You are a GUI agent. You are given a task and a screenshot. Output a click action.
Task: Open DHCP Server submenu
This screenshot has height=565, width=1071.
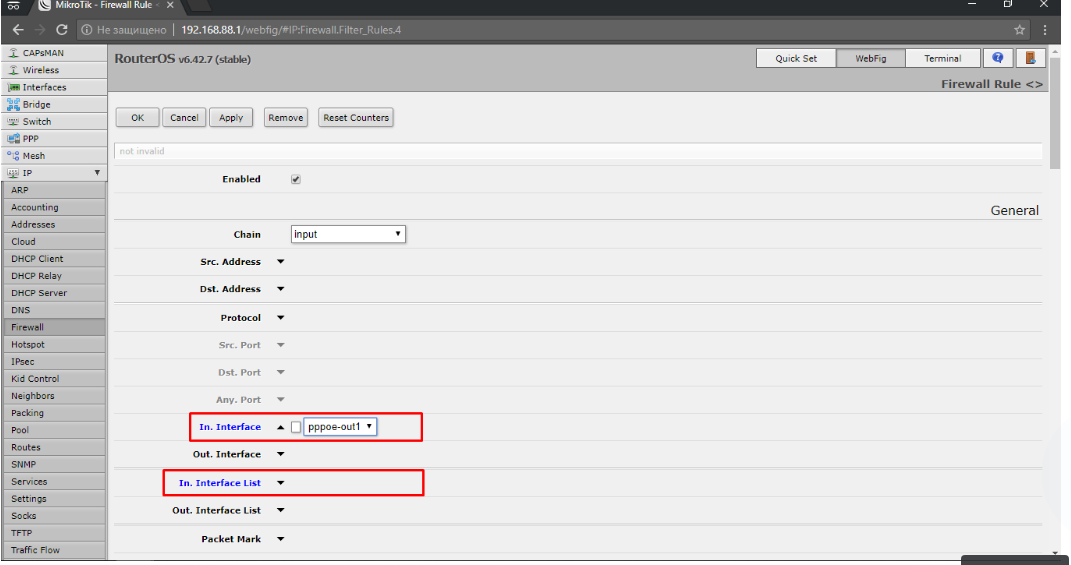click(x=54, y=292)
